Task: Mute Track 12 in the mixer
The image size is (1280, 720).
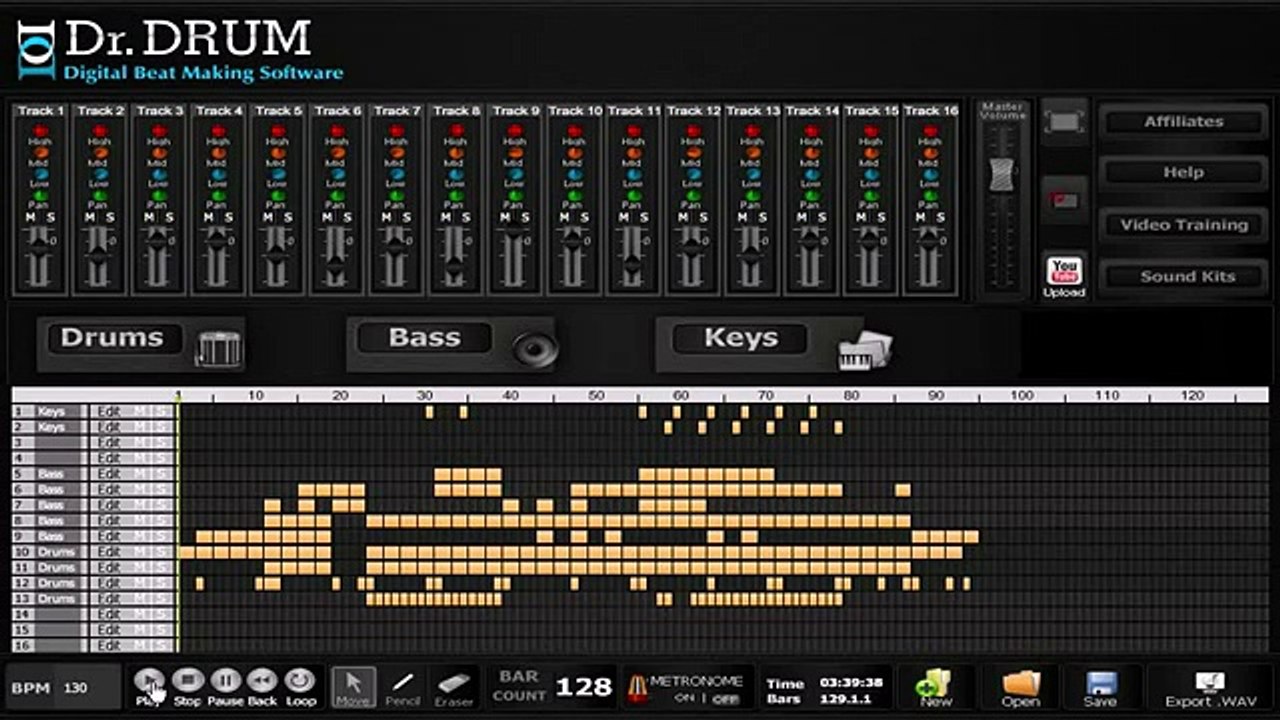Action: coord(682,217)
